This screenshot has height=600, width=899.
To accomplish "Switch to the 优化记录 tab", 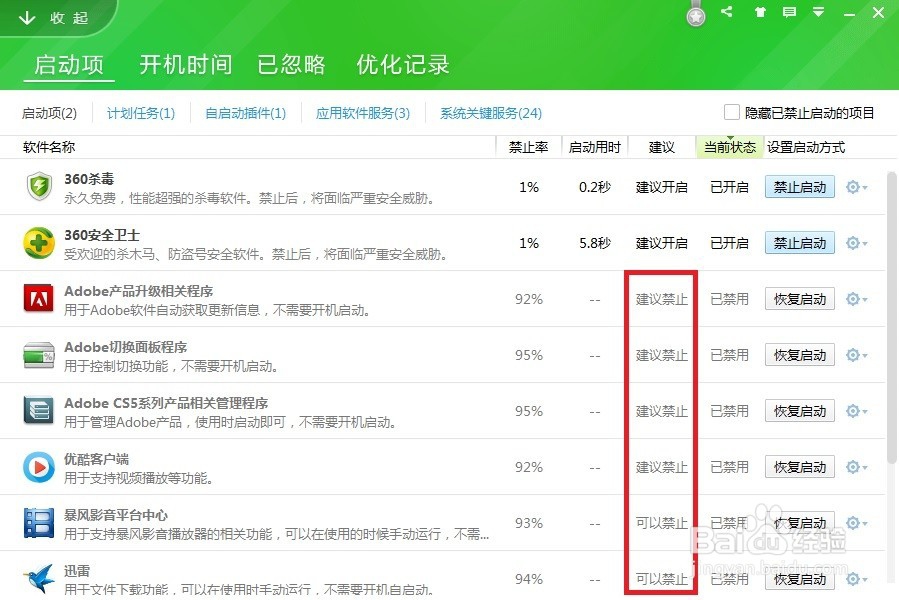I will point(401,64).
